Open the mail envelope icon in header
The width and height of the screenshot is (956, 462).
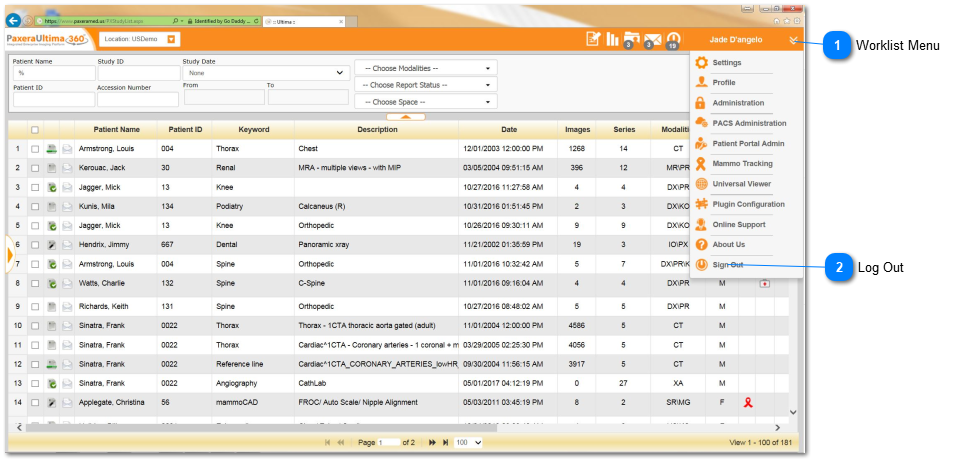[652, 40]
